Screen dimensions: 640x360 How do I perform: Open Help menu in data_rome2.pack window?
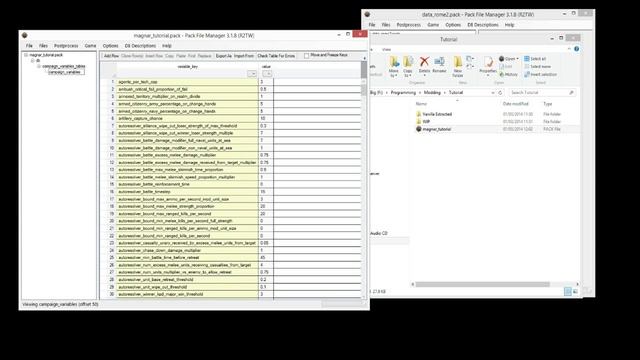509,25
